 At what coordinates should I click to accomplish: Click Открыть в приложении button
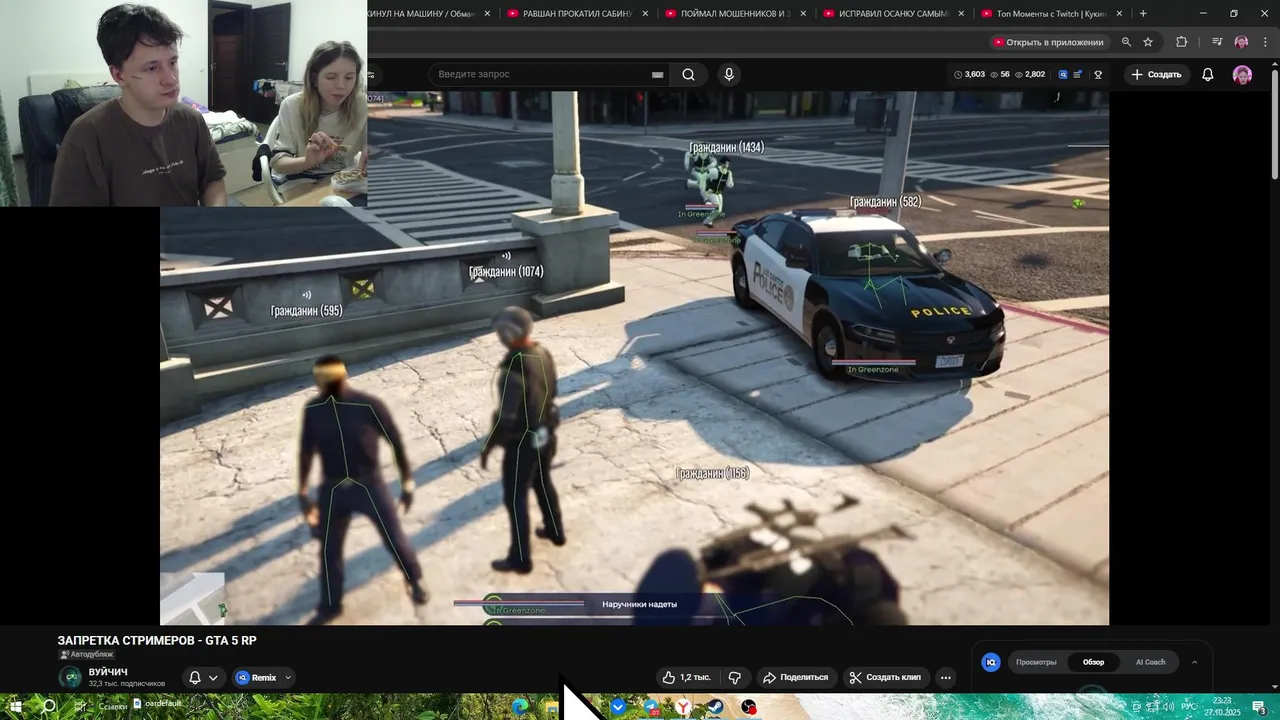[1048, 42]
